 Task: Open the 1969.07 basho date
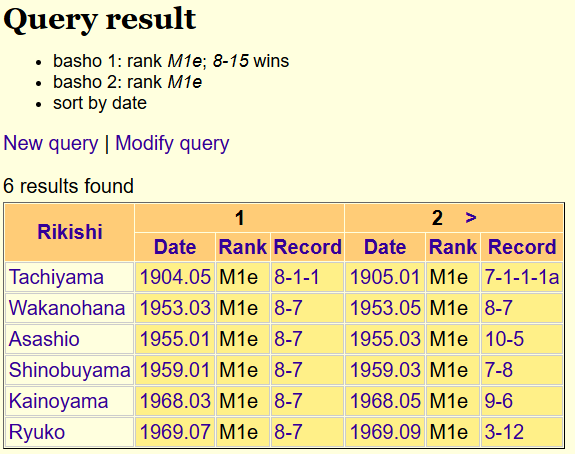(175, 432)
